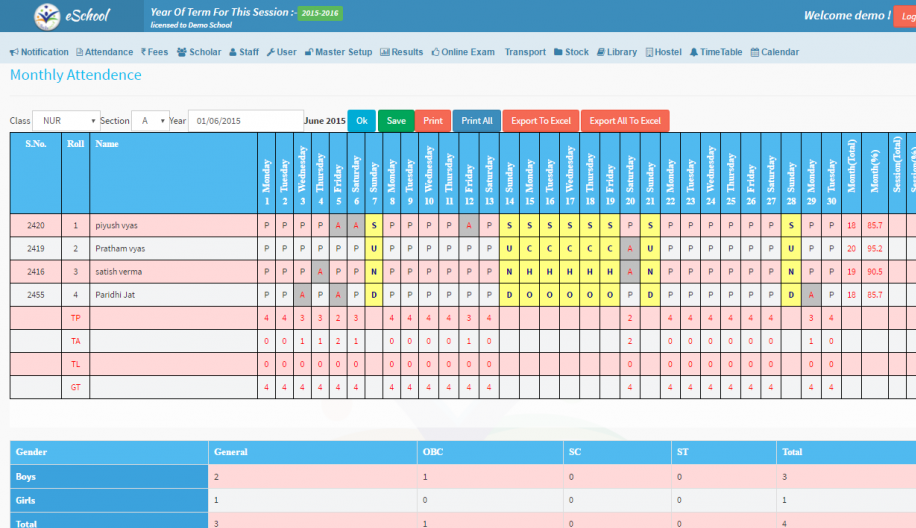Click the TP row label
Viewport: 916px width, 528px height.
coord(75,318)
